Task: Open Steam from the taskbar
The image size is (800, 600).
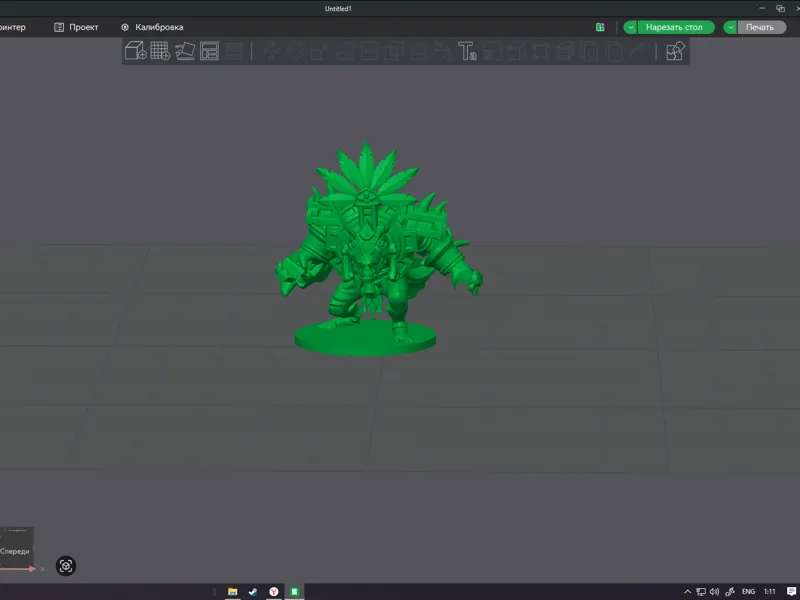Action: pyautogui.click(x=253, y=591)
